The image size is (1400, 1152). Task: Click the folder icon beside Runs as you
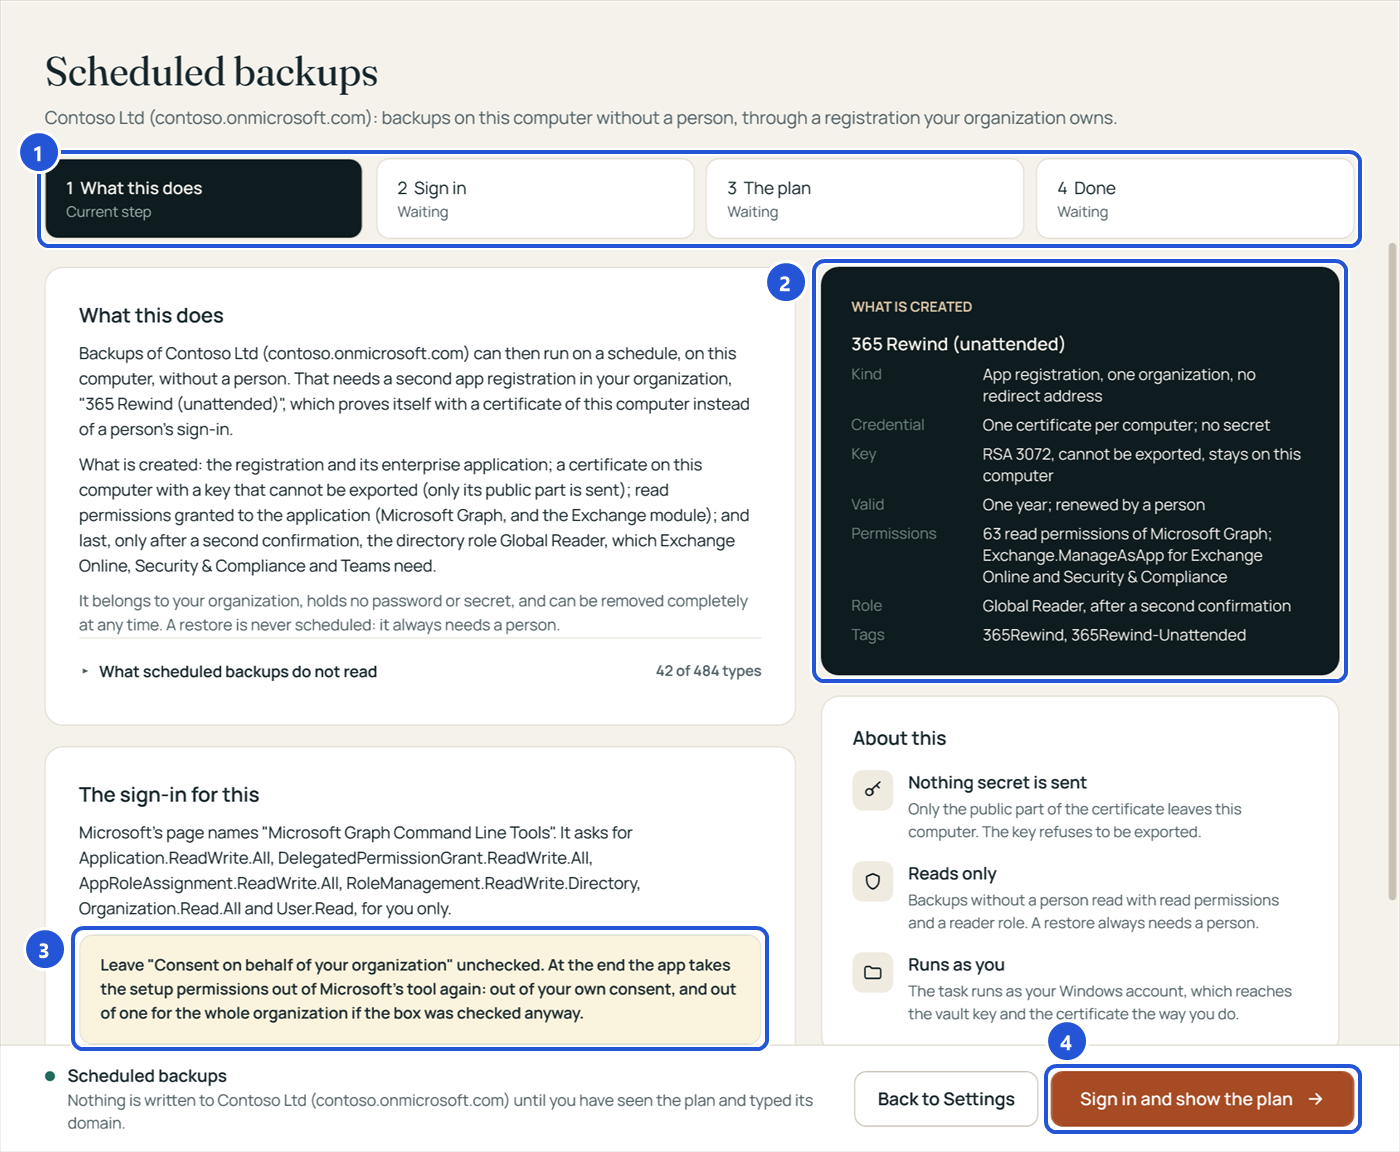pos(873,972)
